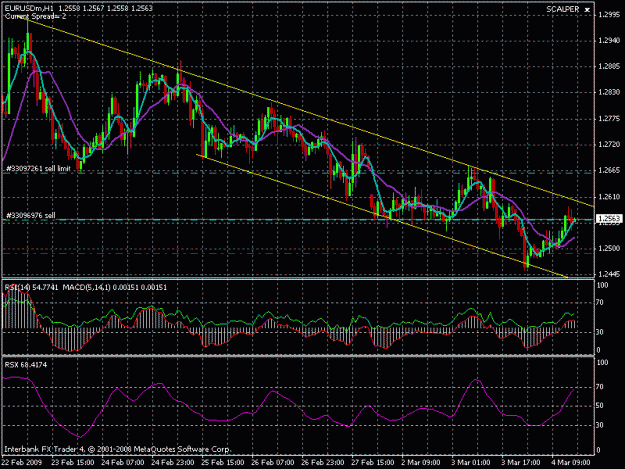Click the 26 Feb 07:00 time label

click(x=273, y=463)
